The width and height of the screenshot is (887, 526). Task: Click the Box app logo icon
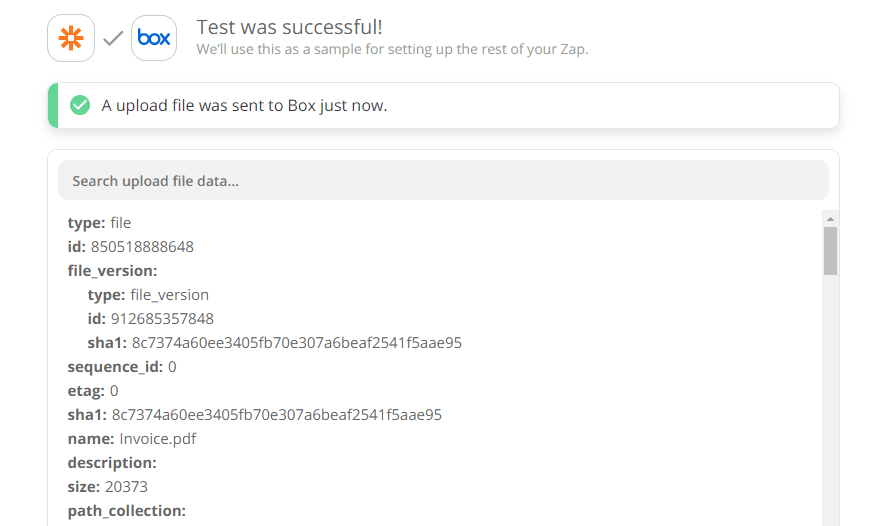tap(154, 38)
